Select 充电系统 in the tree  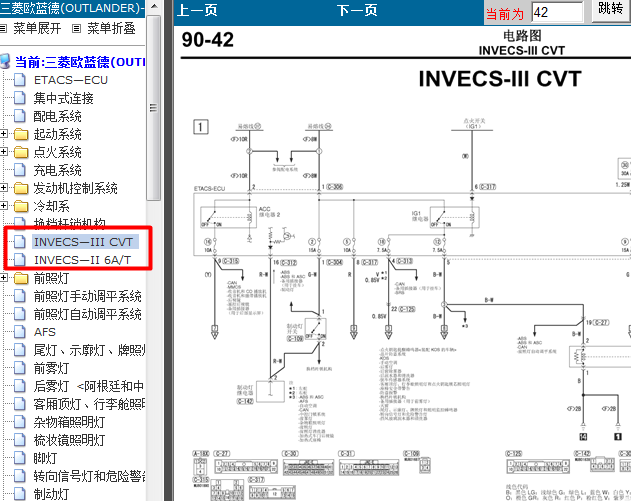pyautogui.click(x=58, y=170)
